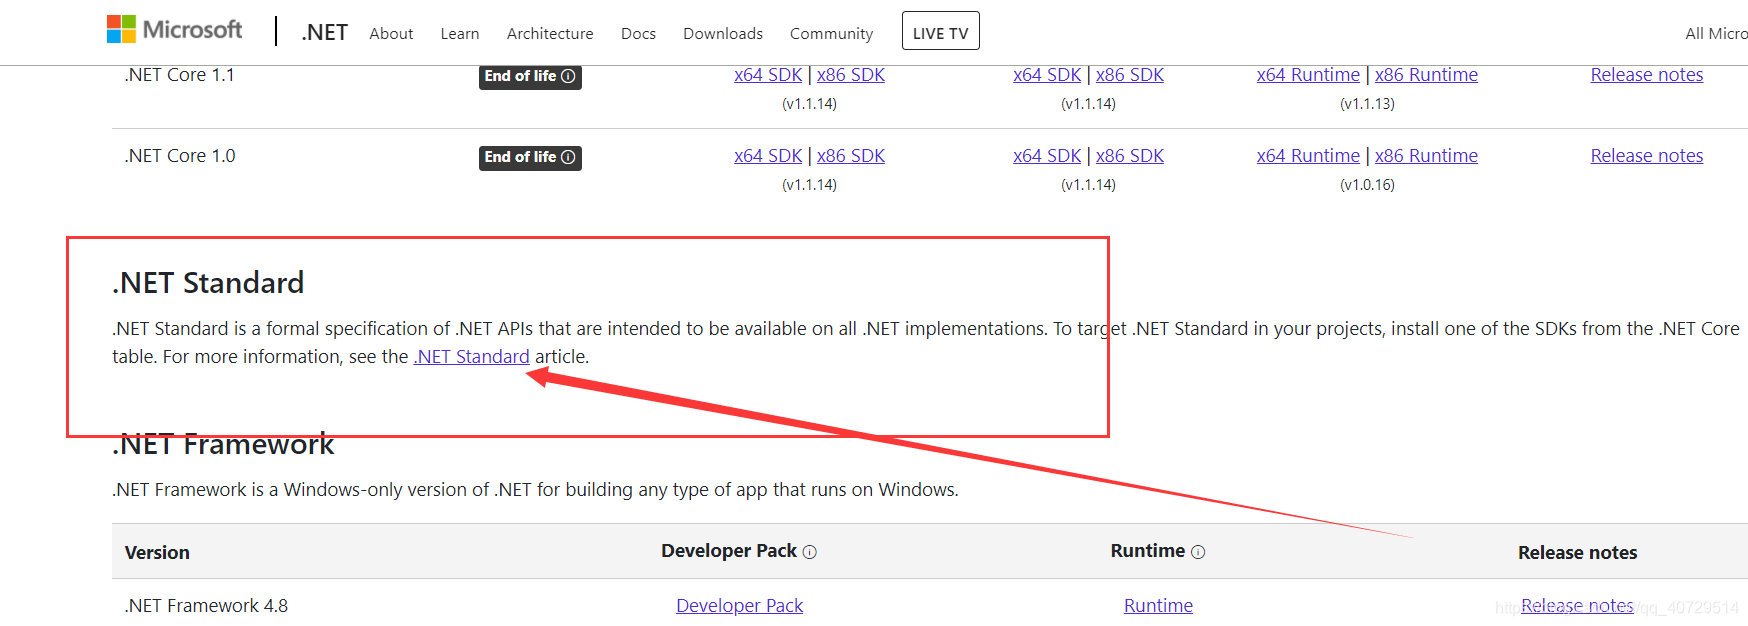Click End of life info icon for .NET Core 1.0

click(x=568, y=157)
